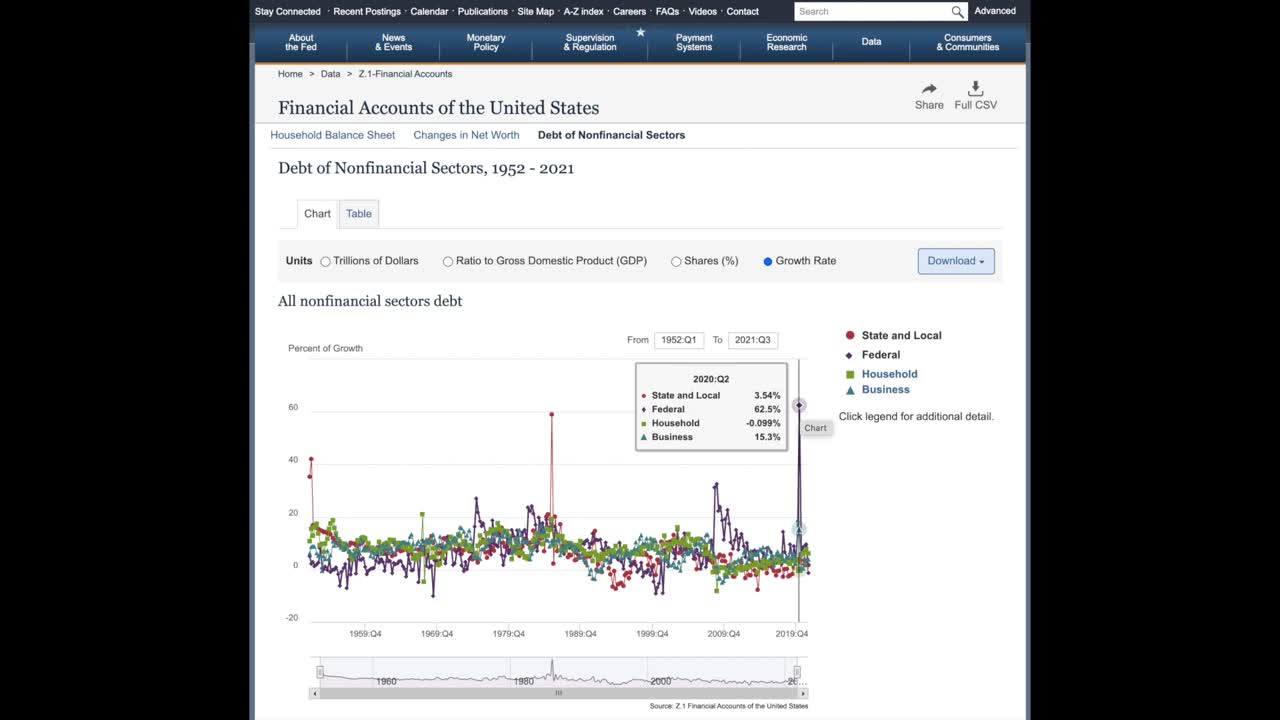This screenshot has width=1280, height=720.
Task: Open Recent Postings link
Action: pyautogui.click(x=367, y=12)
